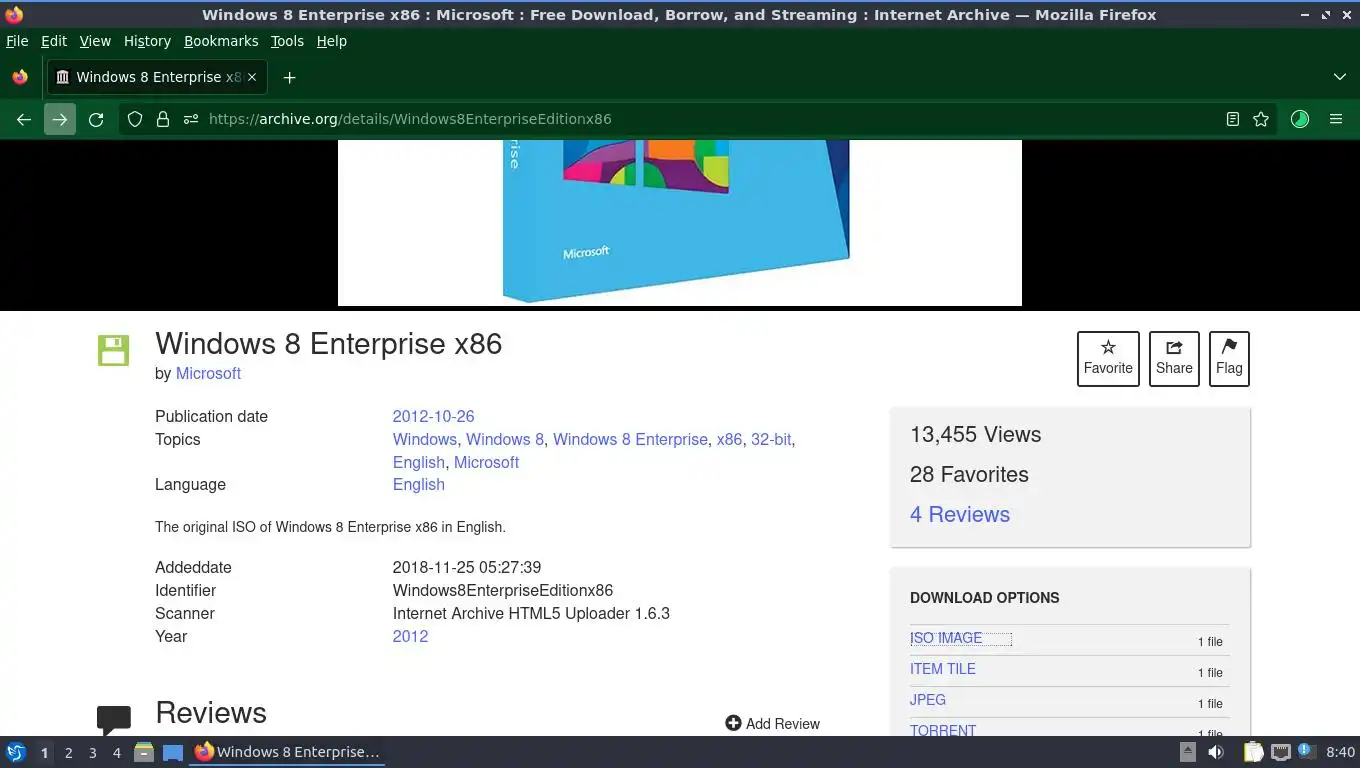
Task: Open the 32-bit topic link
Action: coord(771,439)
